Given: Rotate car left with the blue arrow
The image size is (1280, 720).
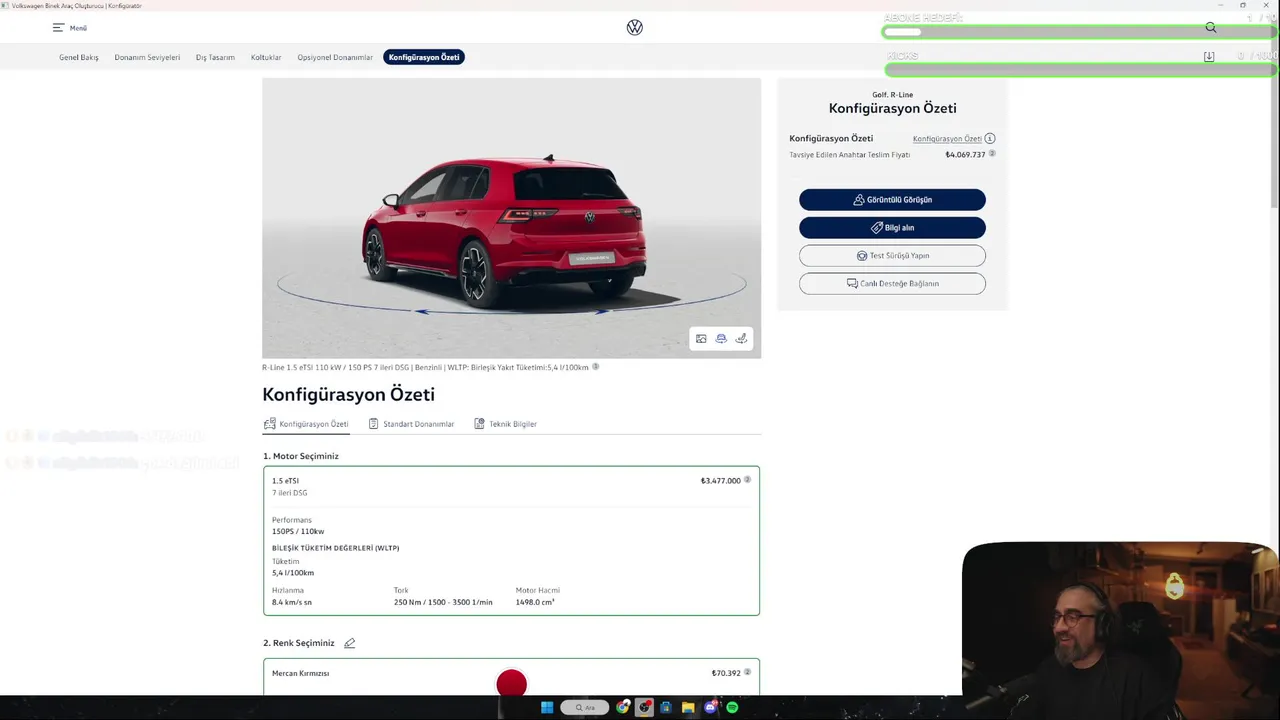Looking at the screenshot, I should [x=422, y=311].
